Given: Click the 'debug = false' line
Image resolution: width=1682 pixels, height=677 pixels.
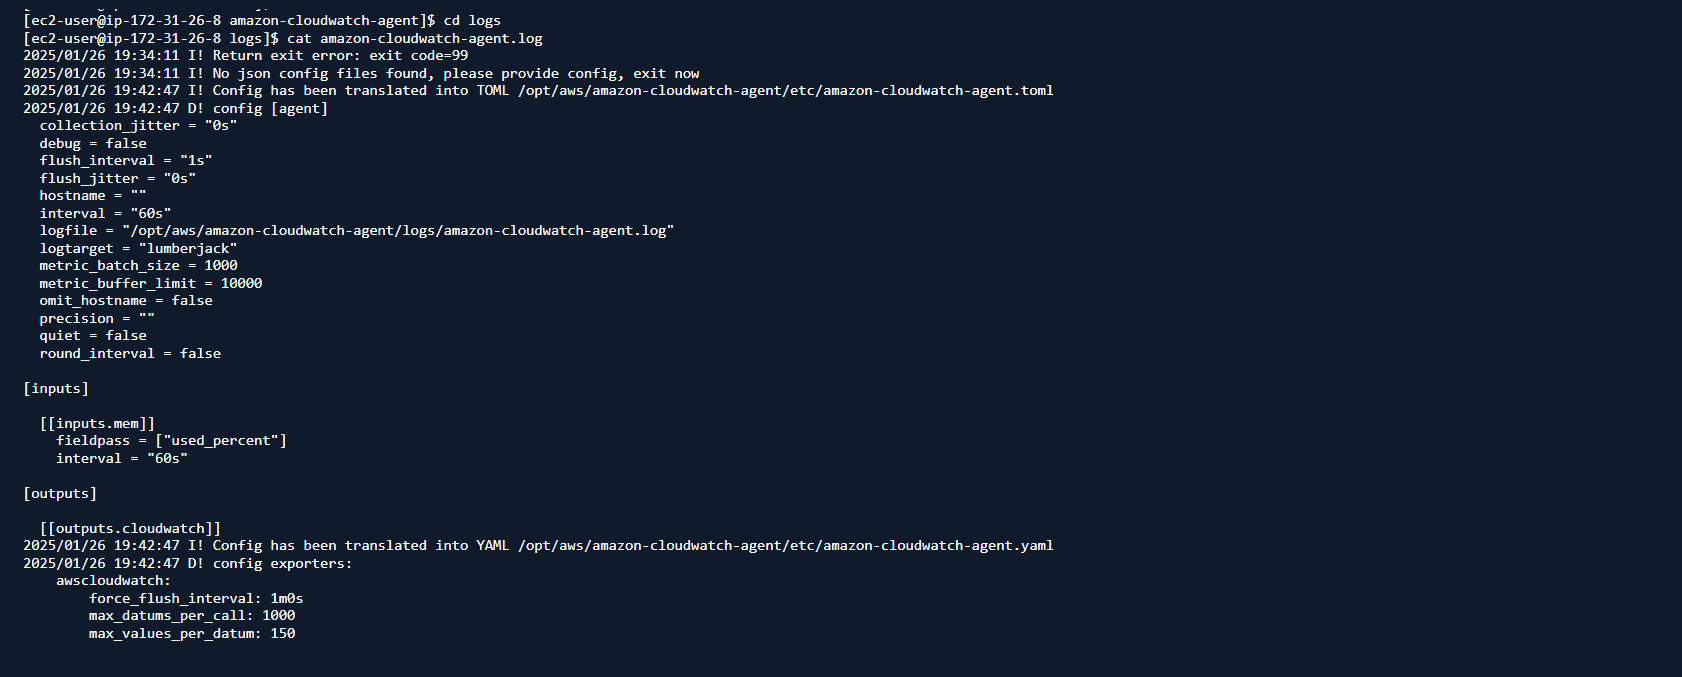Looking at the screenshot, I should click(93, 143).
